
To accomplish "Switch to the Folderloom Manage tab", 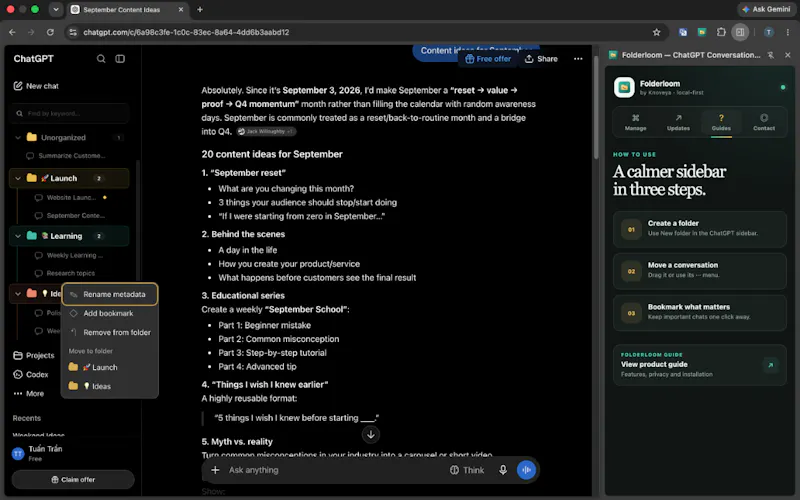I will tap(635, 122).
